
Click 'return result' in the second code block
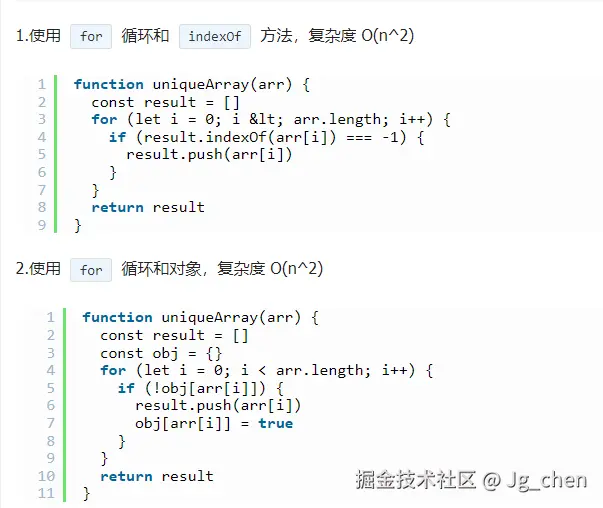click(157, 476)
